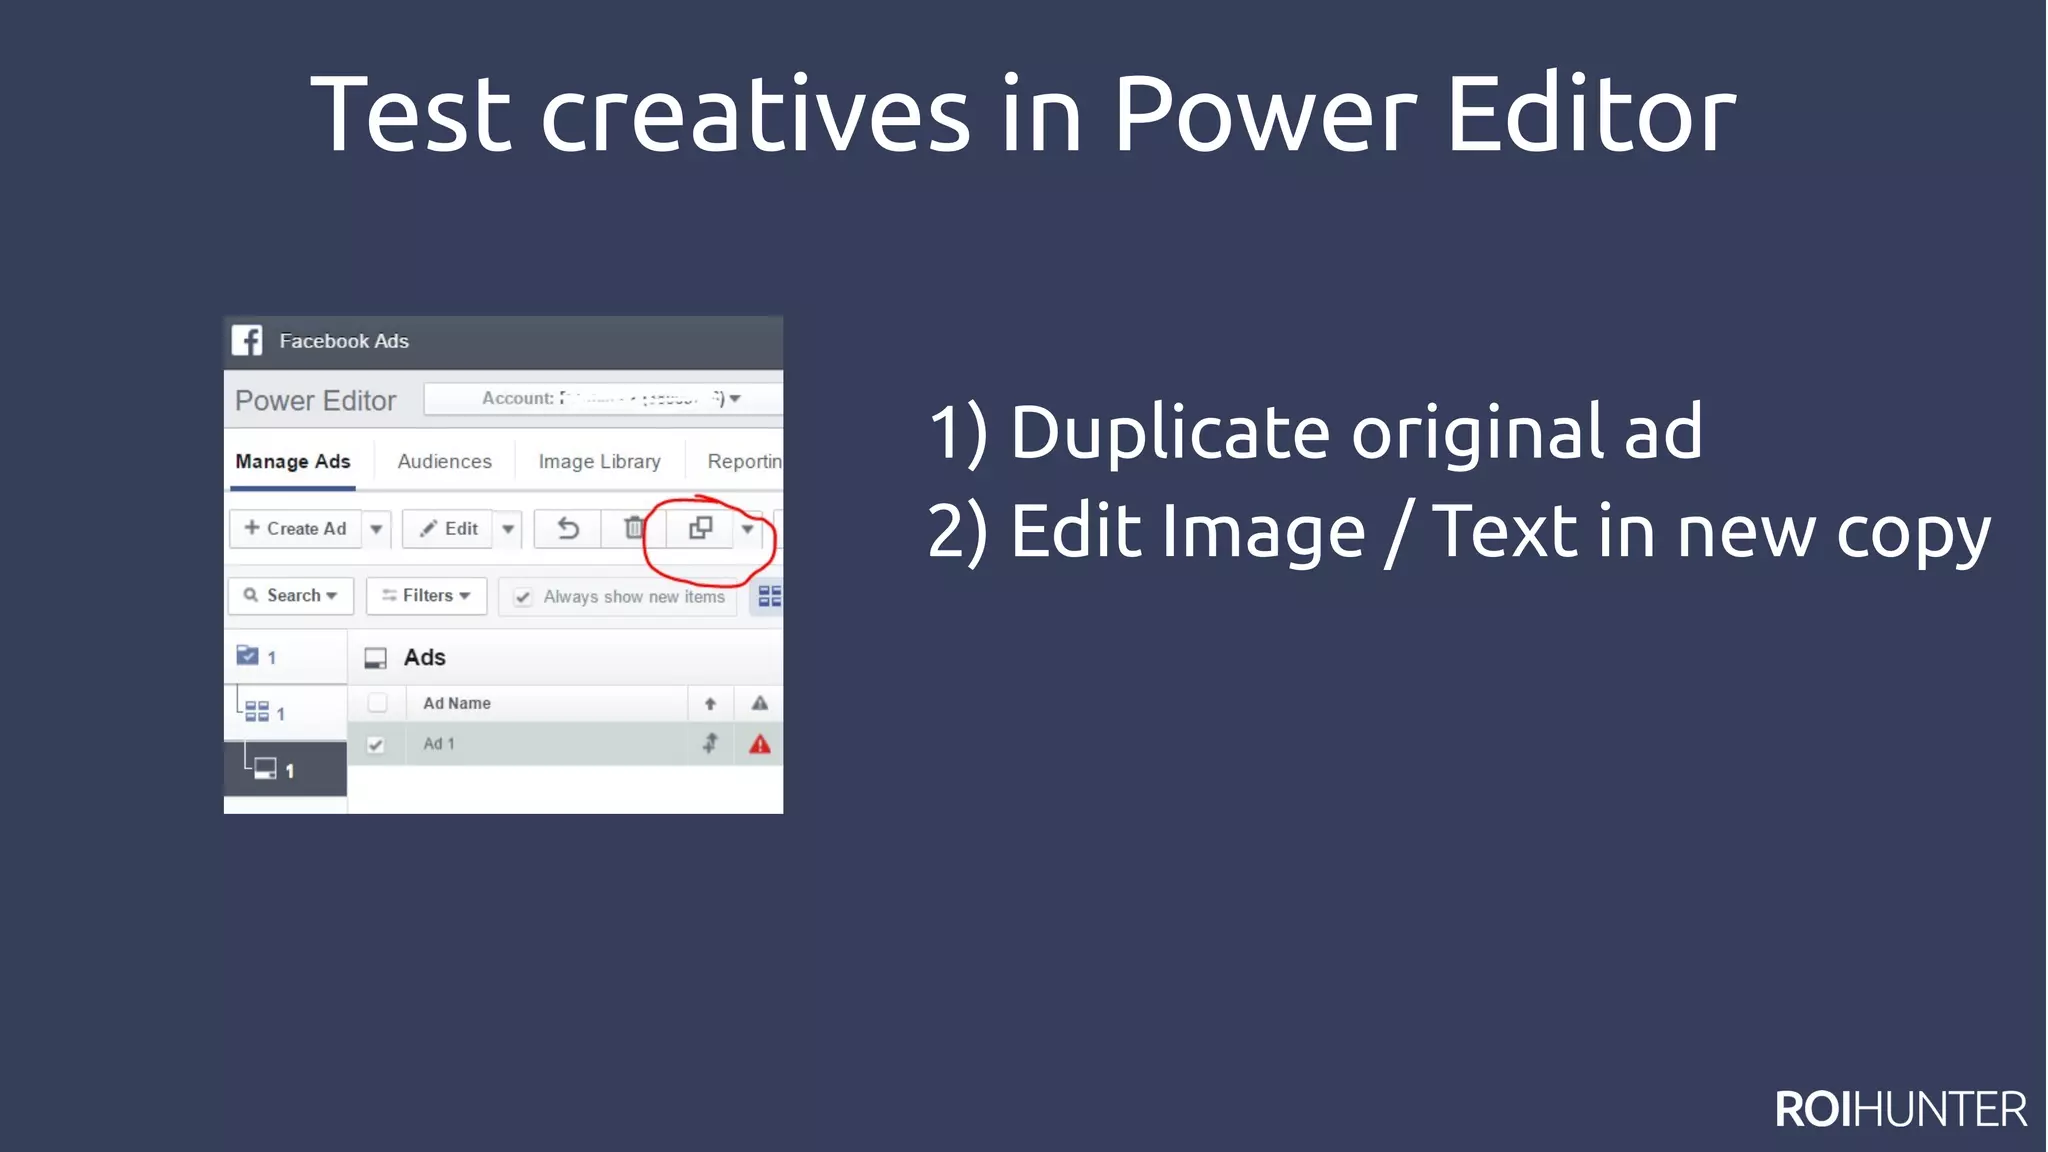Click the revert changes undo icon
The width and height of the screenshot is (2048, 1152).
[567, 528]
